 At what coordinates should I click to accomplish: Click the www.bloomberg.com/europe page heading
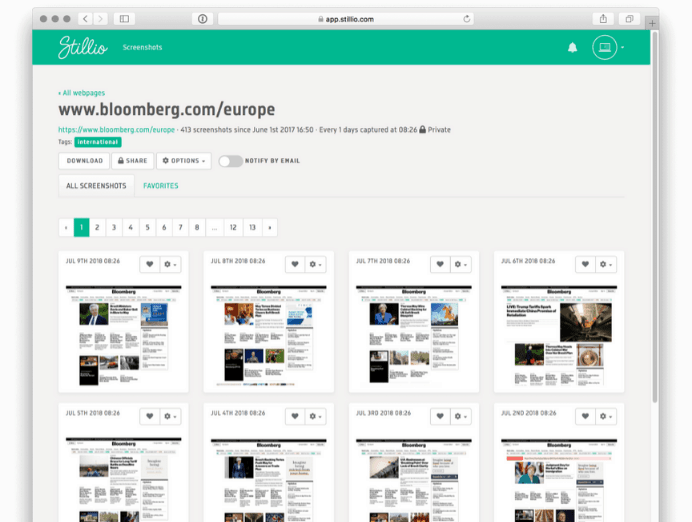click(x=167, y=109)
